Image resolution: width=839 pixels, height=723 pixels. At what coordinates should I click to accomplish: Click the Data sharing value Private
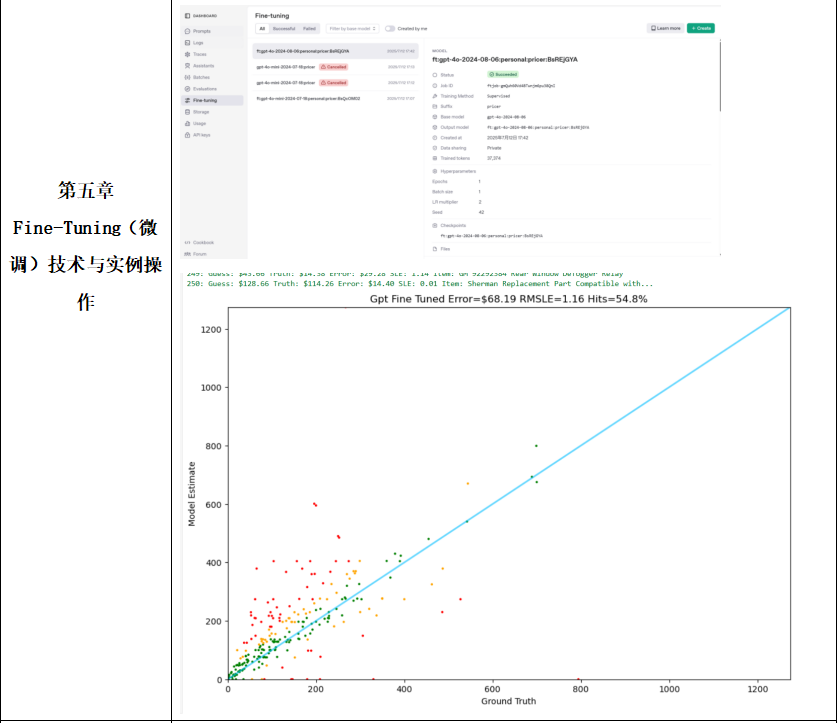494,148
